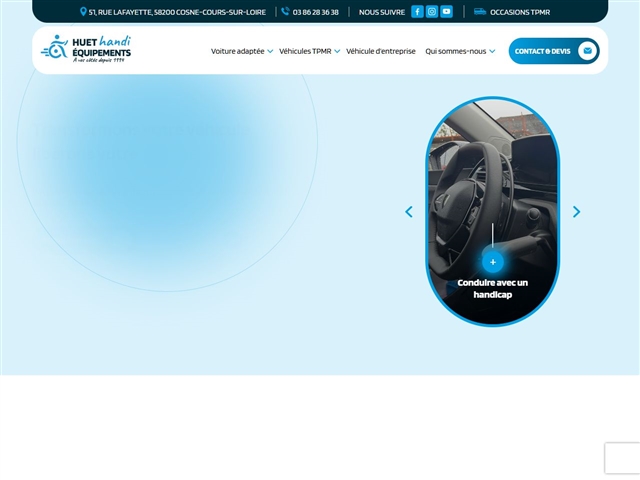This screenshot has width=640, height=480.
Task: Click the Contact & Devis button
Action: (543, 51)
